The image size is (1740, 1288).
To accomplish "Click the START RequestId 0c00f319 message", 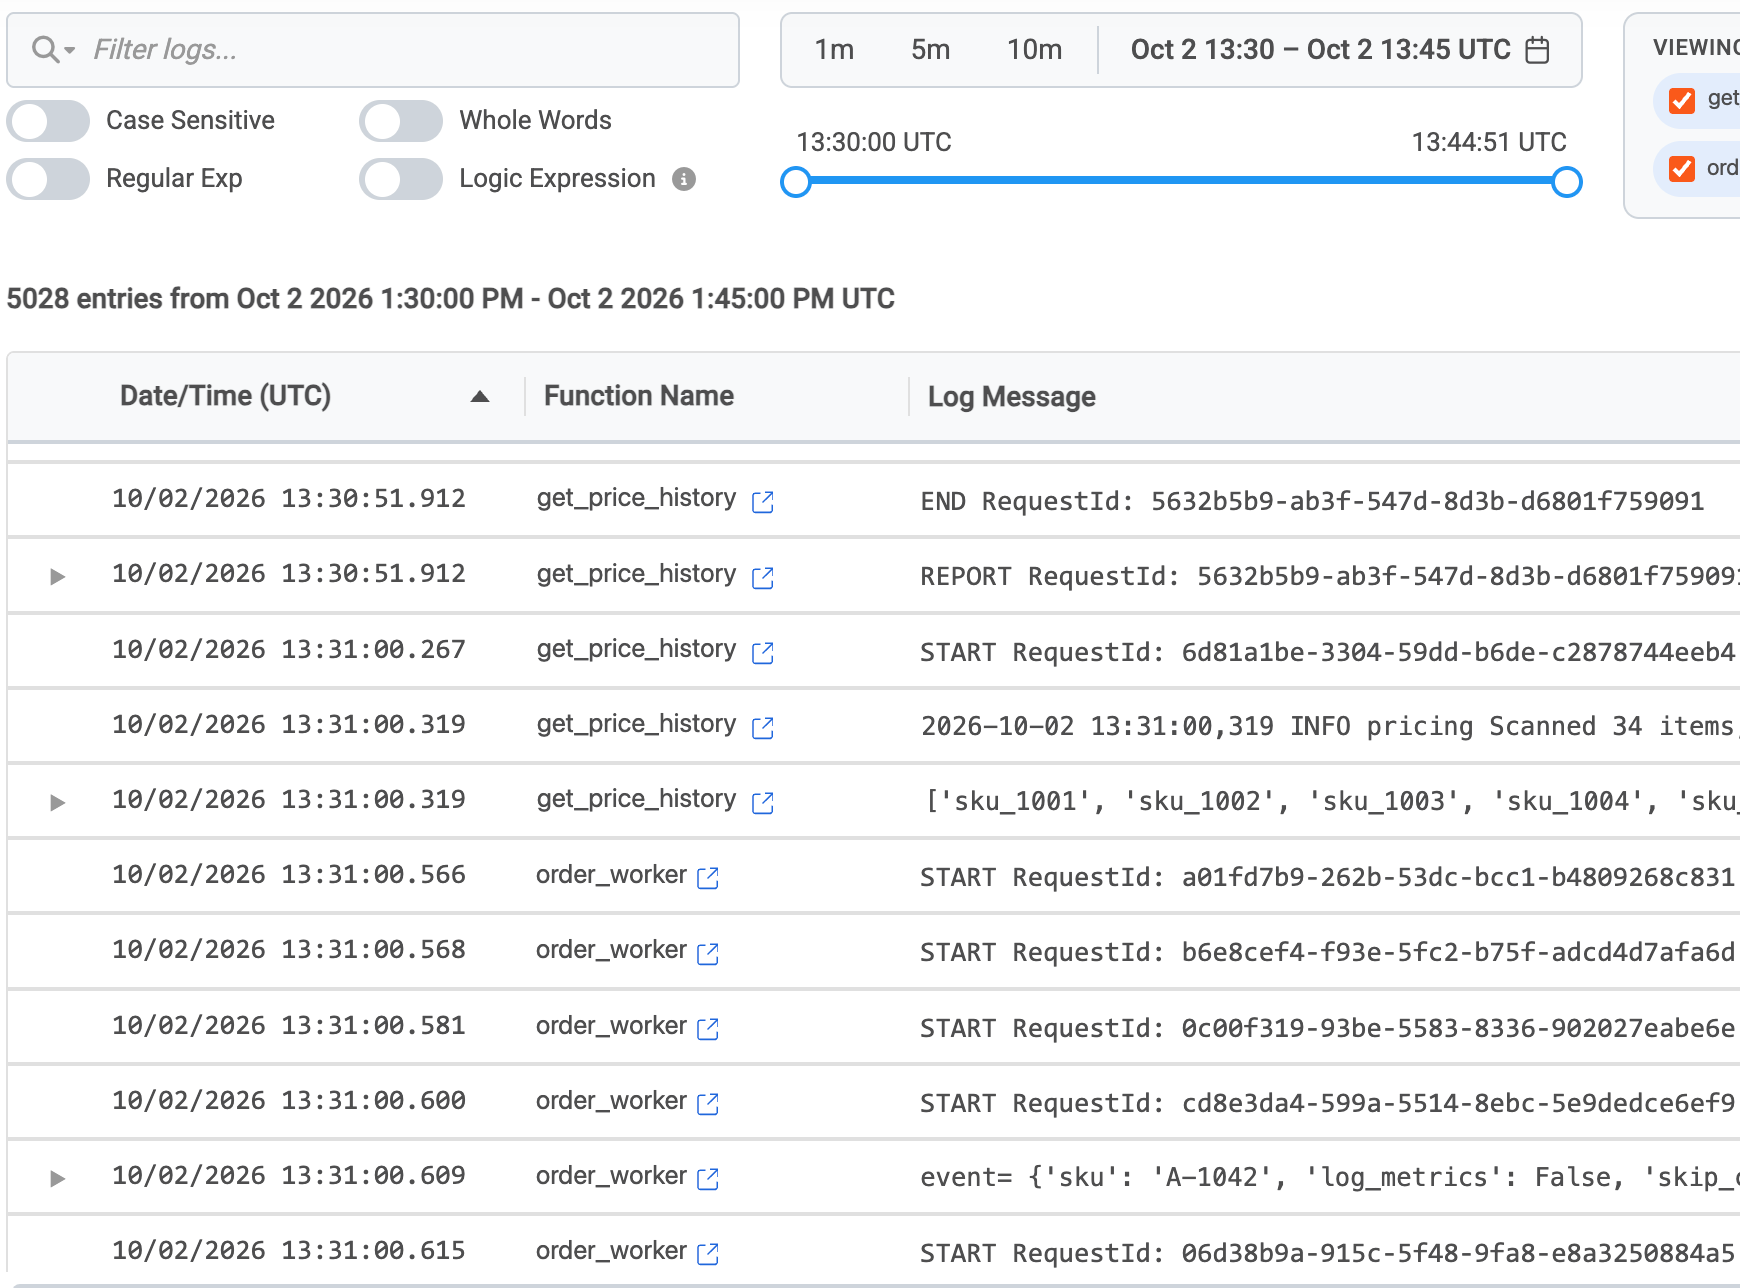I will 1327,1028.
